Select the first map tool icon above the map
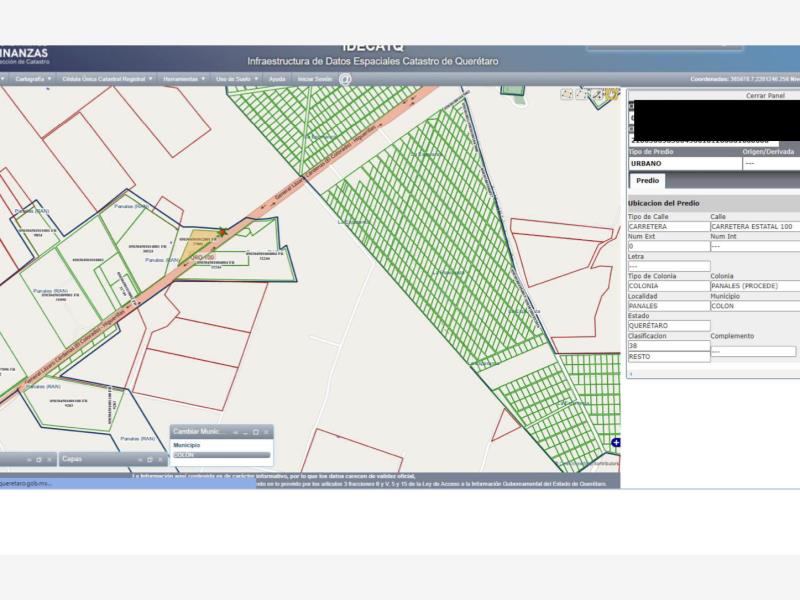 (566, 94)
